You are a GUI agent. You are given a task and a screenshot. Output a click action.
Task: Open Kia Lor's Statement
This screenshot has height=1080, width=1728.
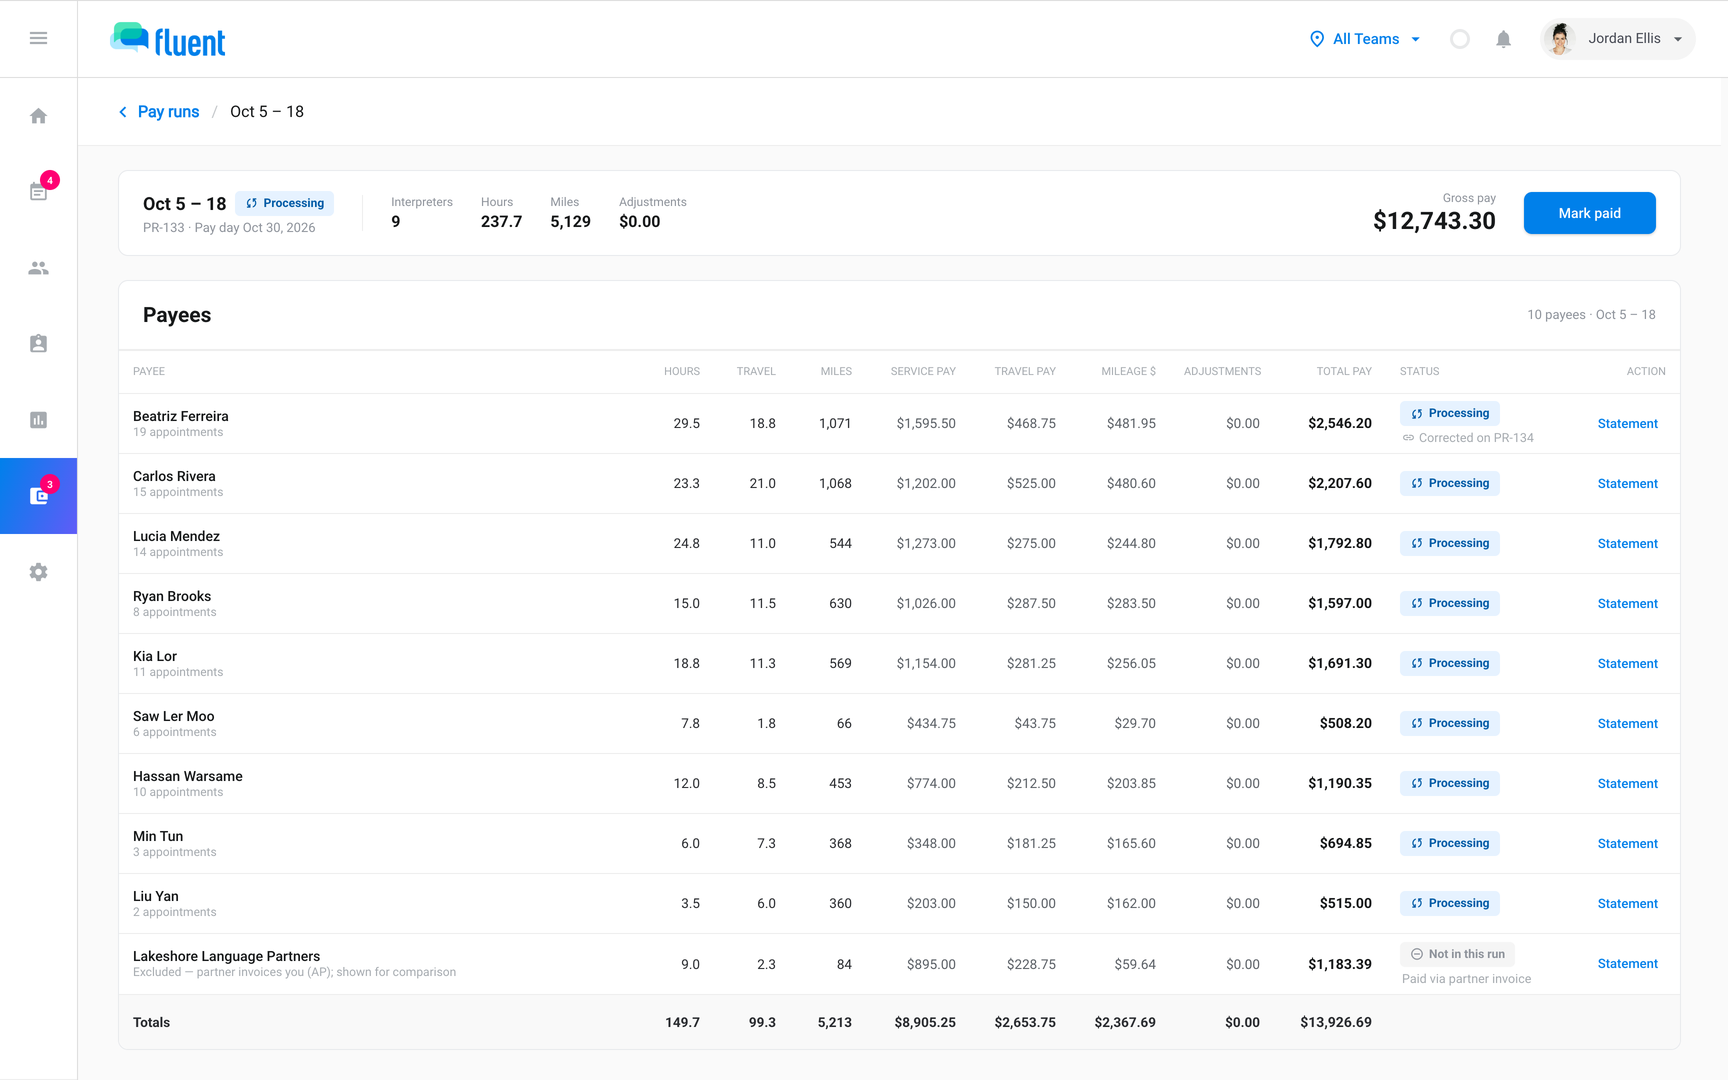click(1627, 664)
